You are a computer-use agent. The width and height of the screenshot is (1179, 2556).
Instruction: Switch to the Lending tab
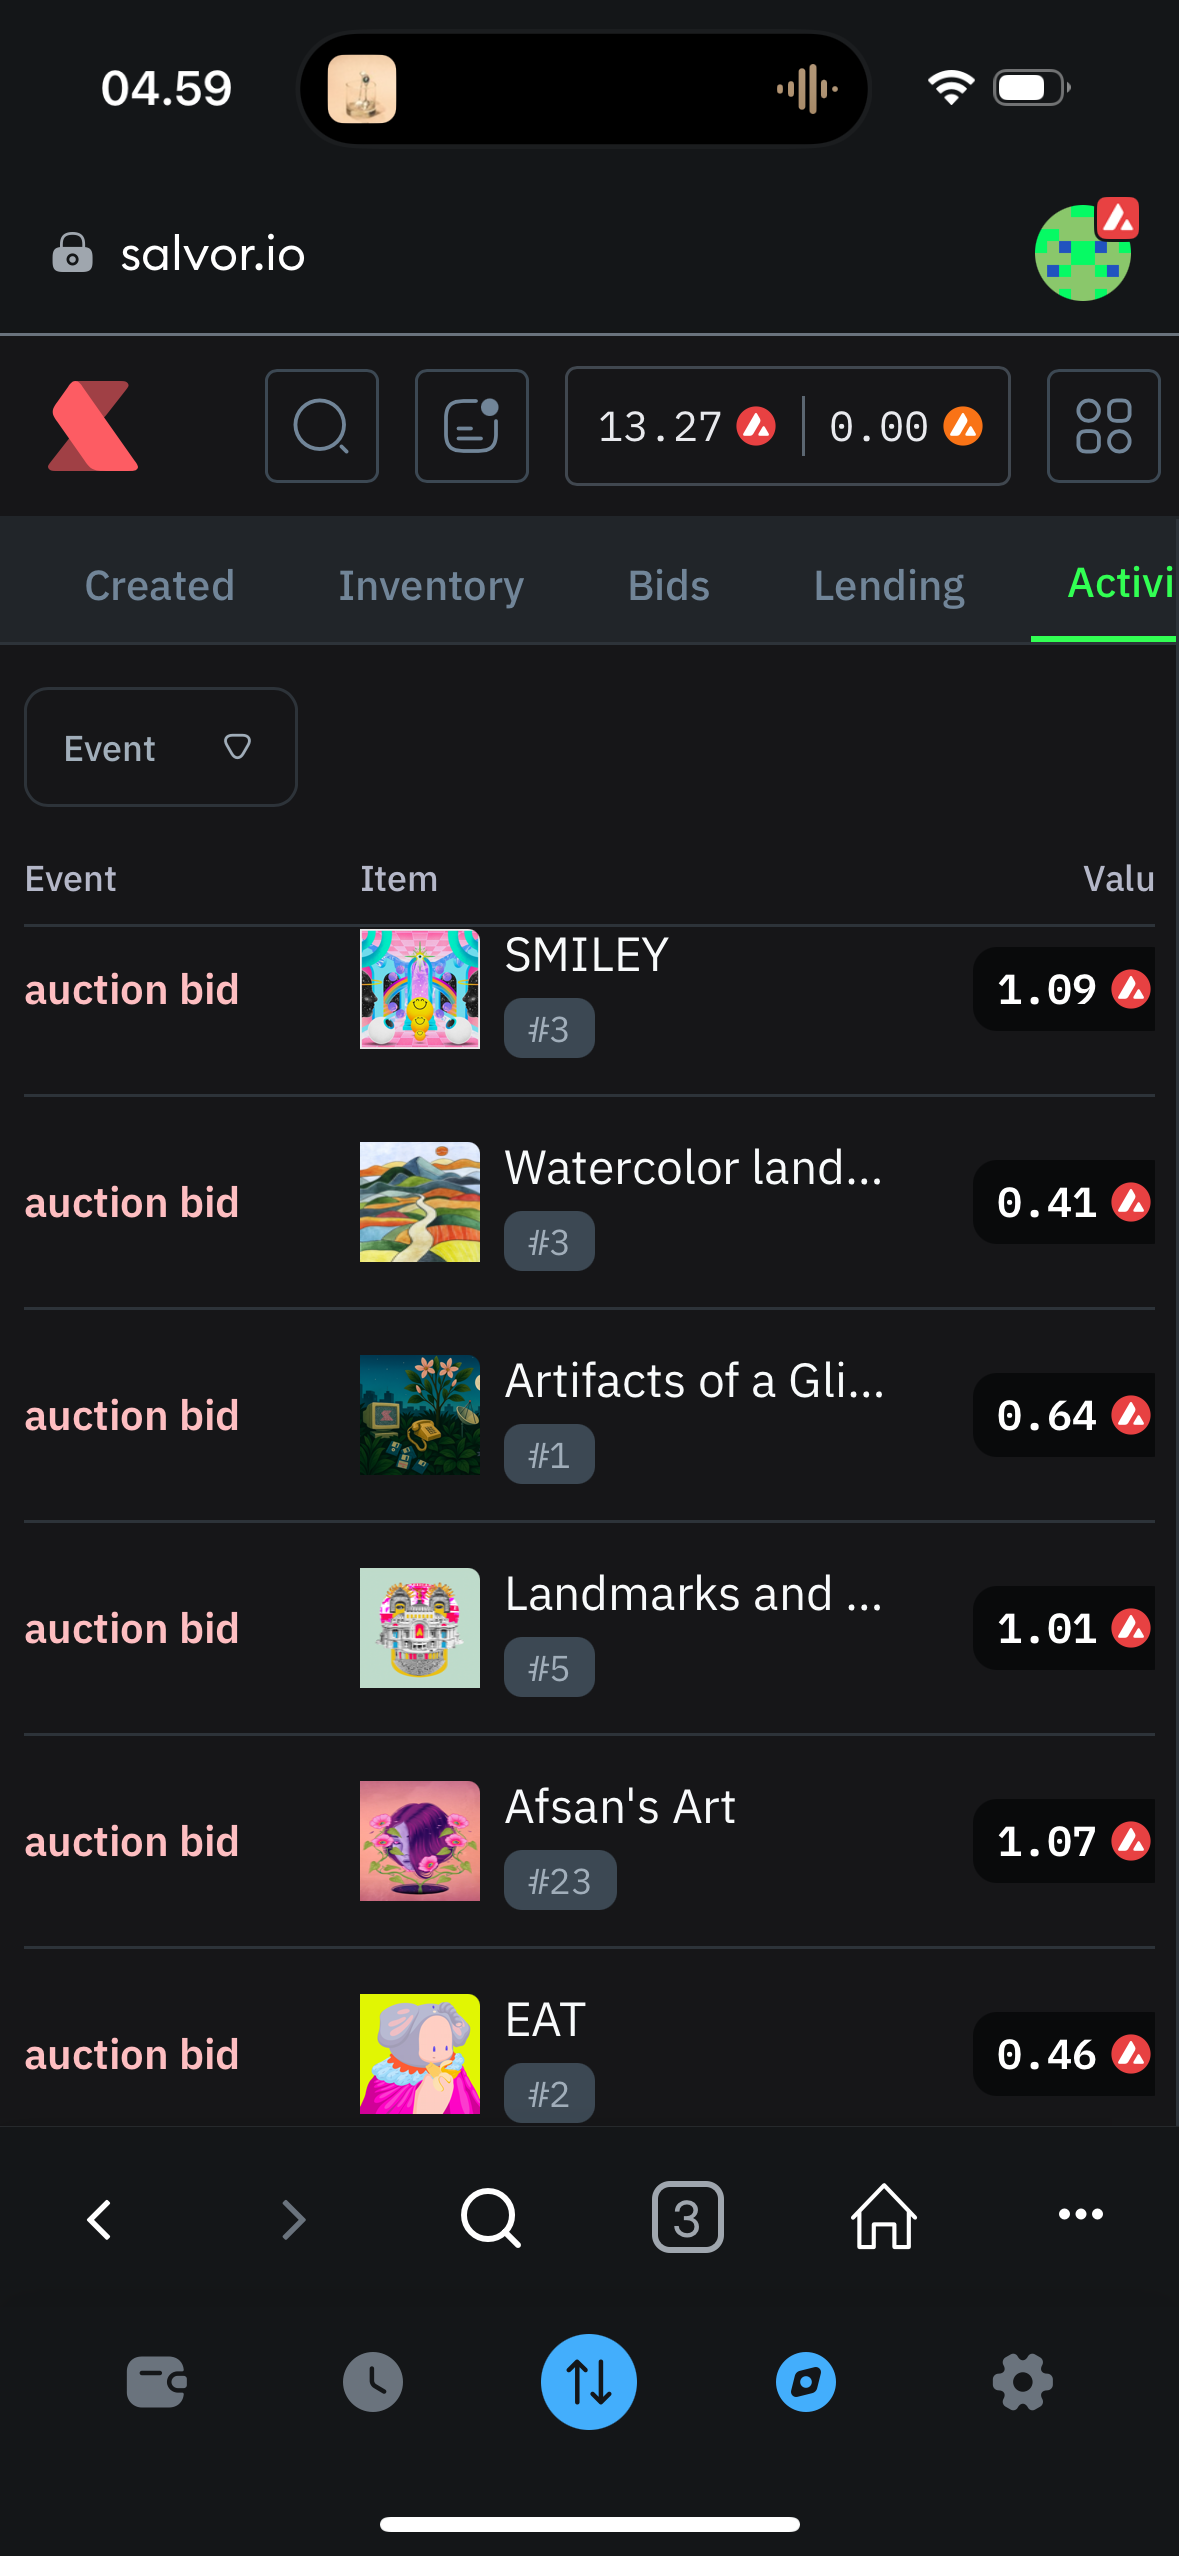(x=889, y=586)
